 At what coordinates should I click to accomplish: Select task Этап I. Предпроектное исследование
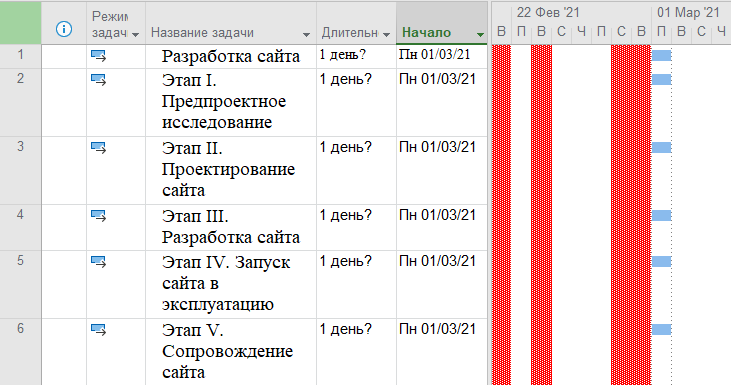[231, 103]
